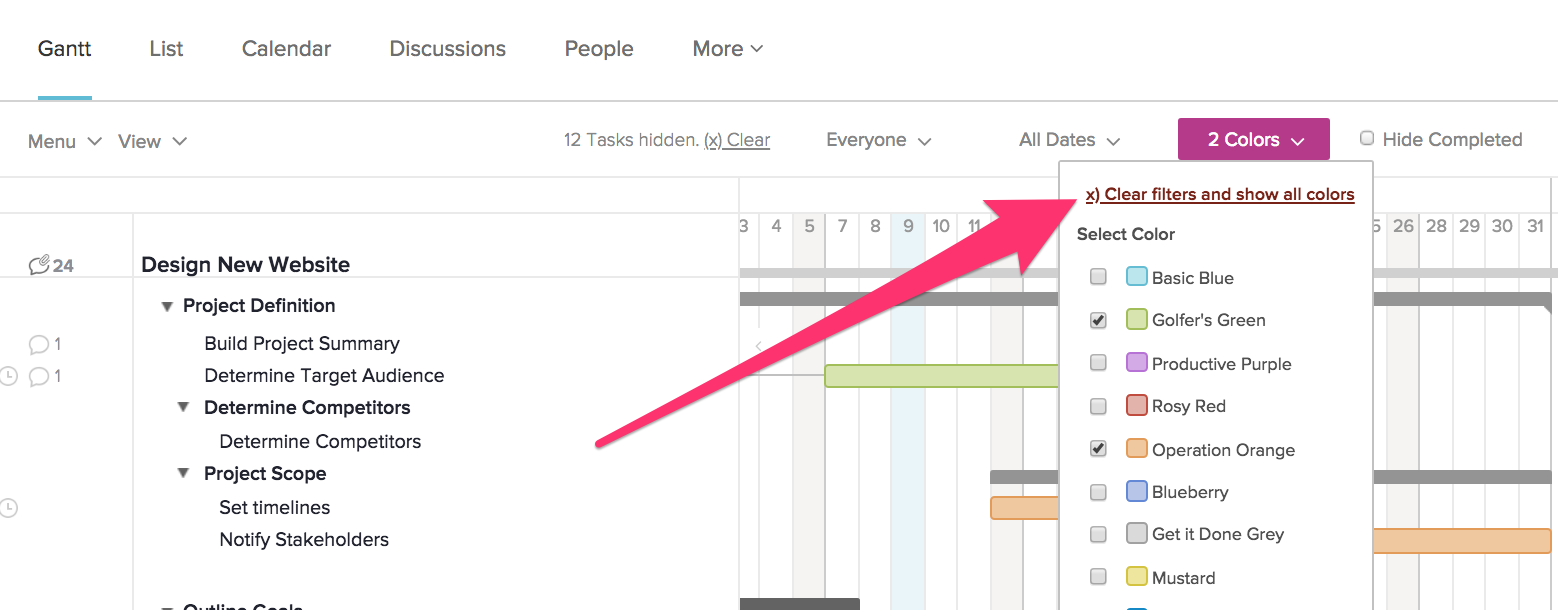
Task: Check the Basic Blue color filter
Action: tap(1098, 277)
